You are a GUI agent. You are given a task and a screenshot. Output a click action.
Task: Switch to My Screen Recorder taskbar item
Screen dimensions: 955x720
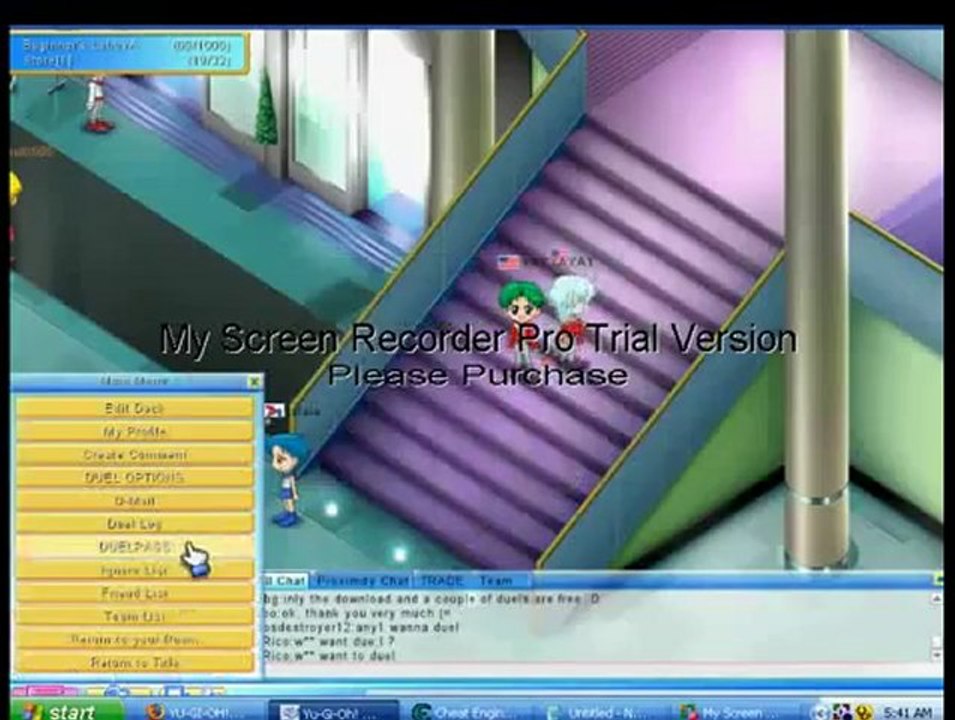tap(732, 711)
